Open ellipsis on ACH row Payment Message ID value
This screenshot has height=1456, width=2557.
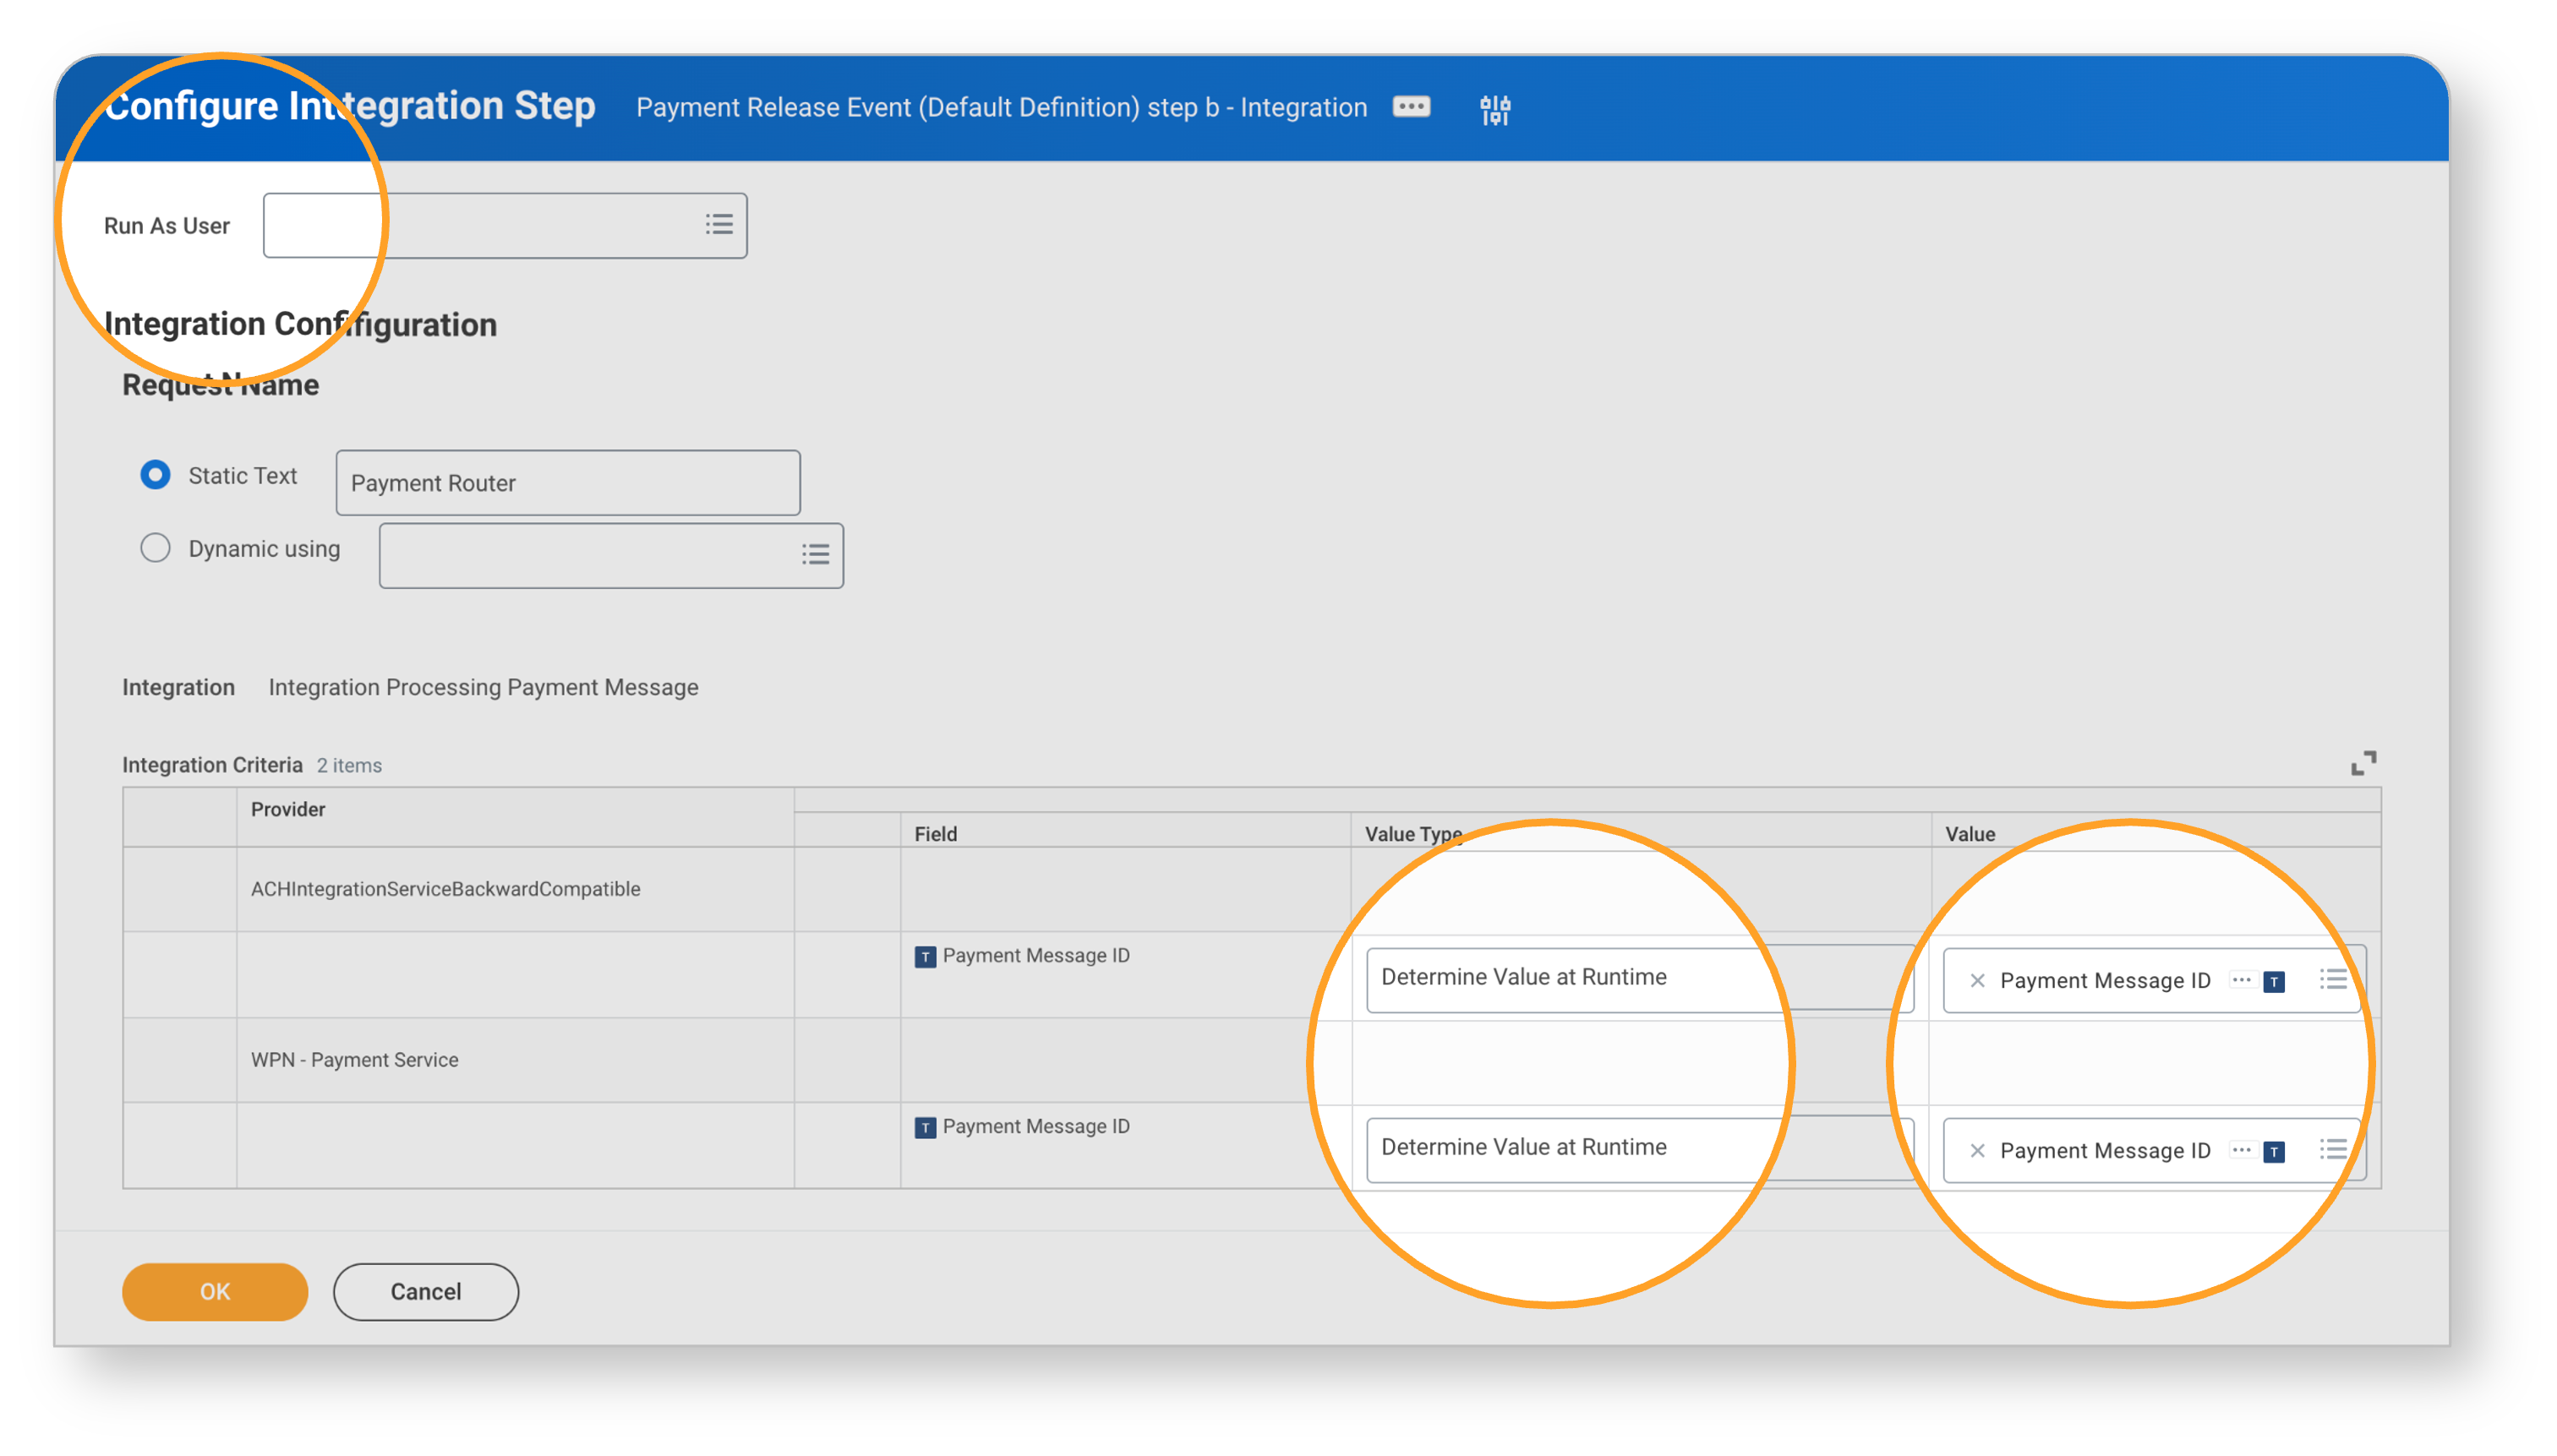2240,980
